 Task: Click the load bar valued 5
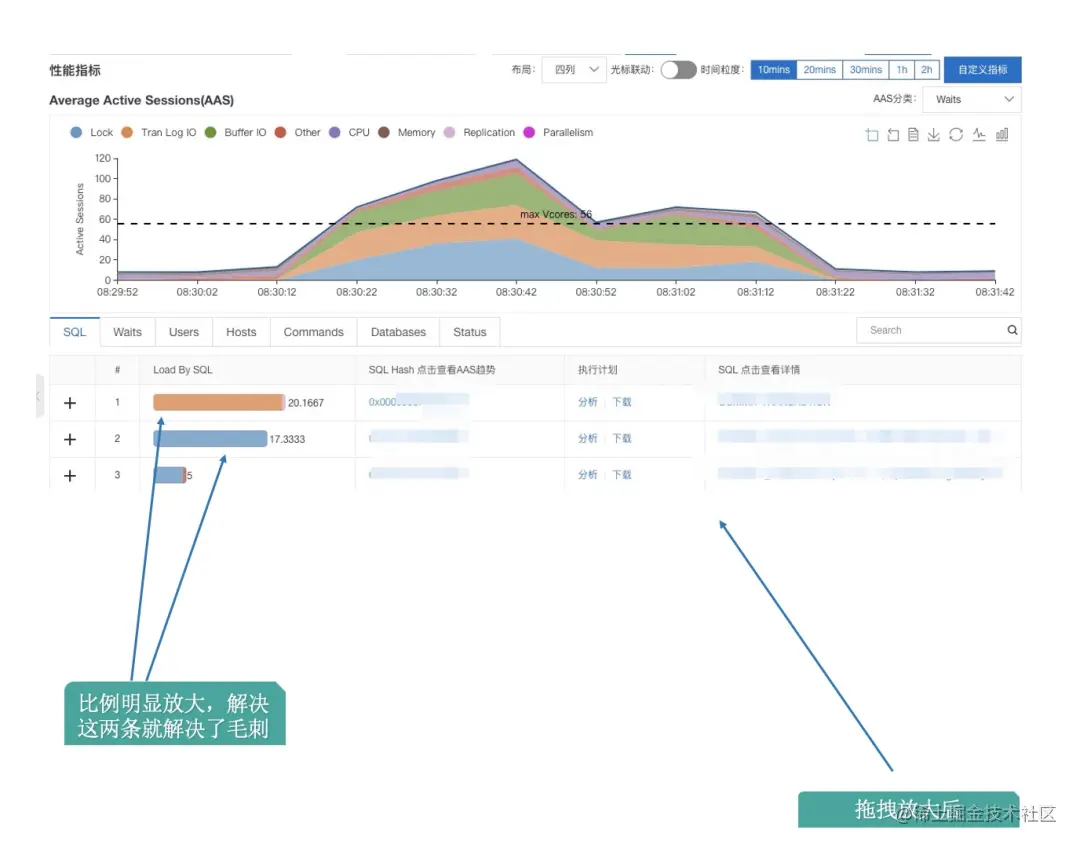point(169,475)
